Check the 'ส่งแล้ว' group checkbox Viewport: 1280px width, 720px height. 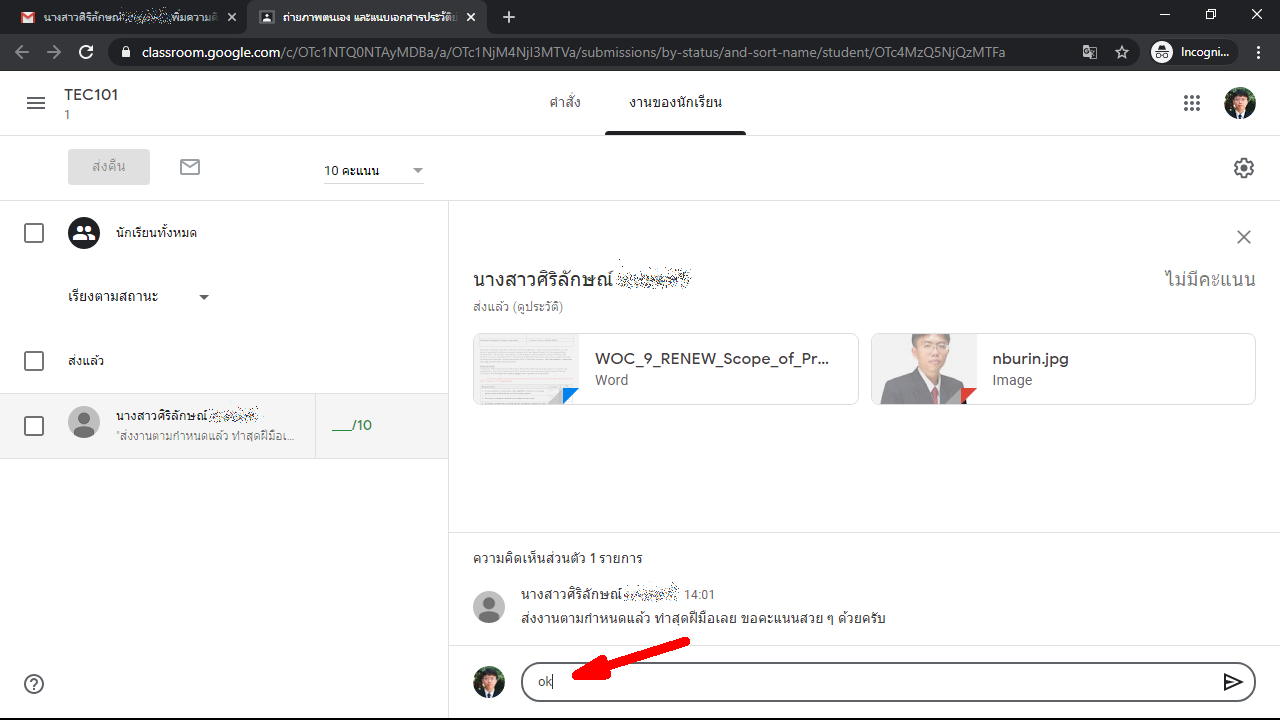[x=34, y=361]
